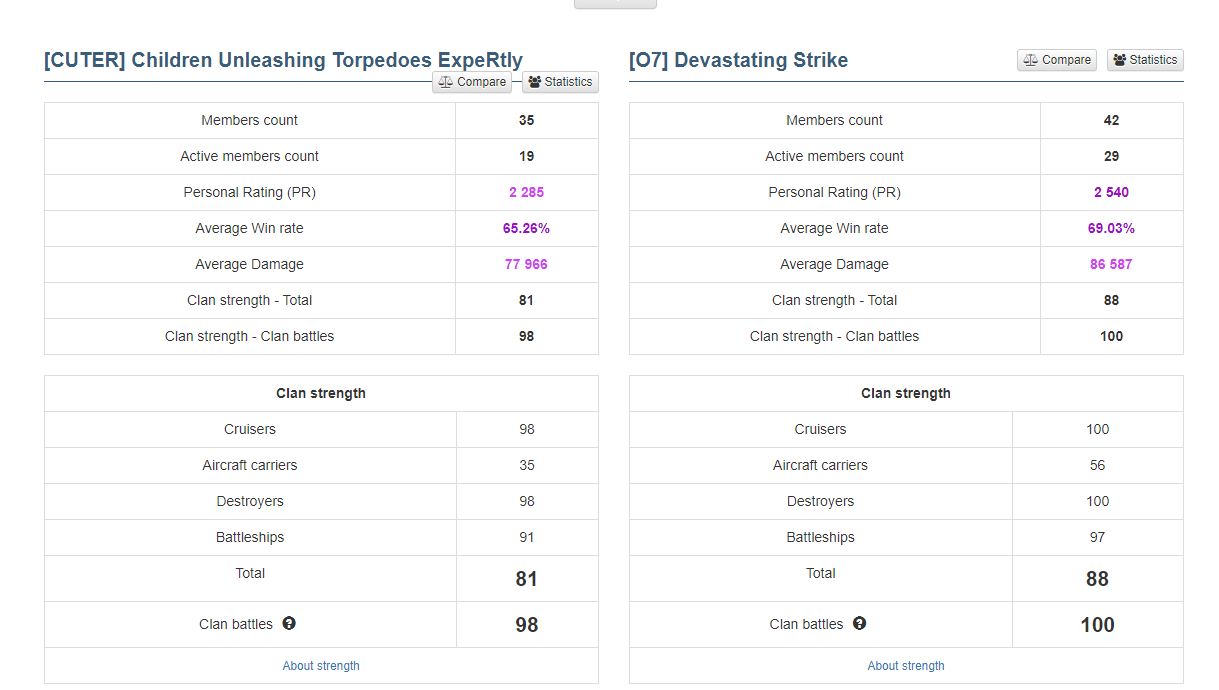
Task: Click CUTER's Average Win rate of 65.26%
Action: [x=526, y=228]
